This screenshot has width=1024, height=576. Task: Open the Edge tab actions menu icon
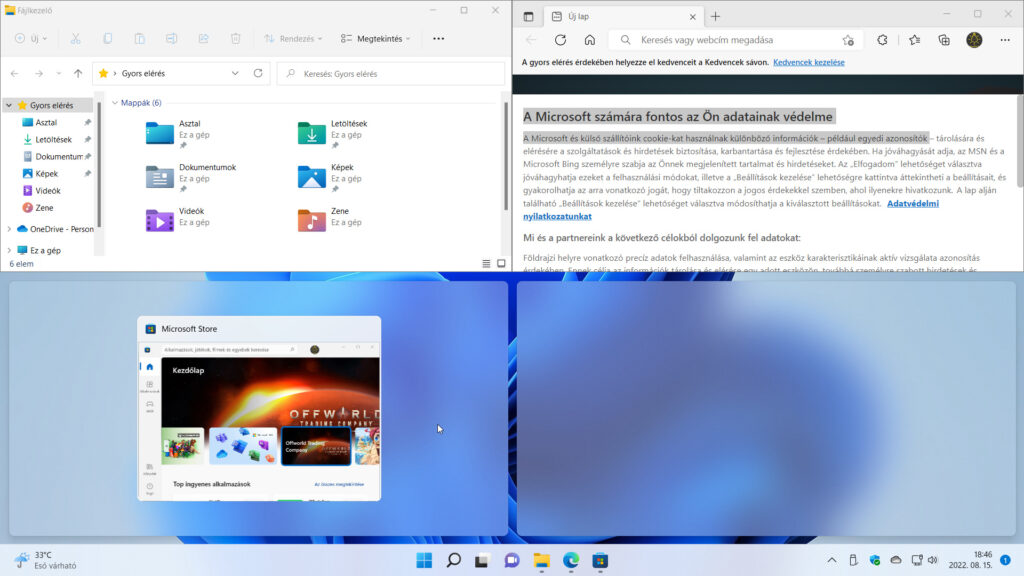pos(528,16)
